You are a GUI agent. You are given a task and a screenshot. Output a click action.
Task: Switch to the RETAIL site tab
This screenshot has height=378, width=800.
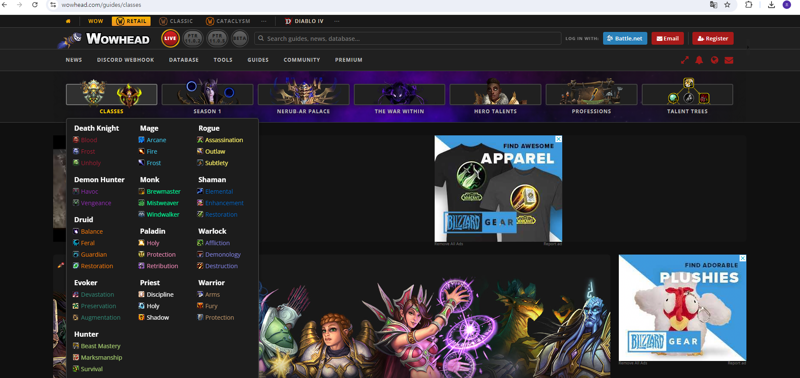tap(131, 21)
